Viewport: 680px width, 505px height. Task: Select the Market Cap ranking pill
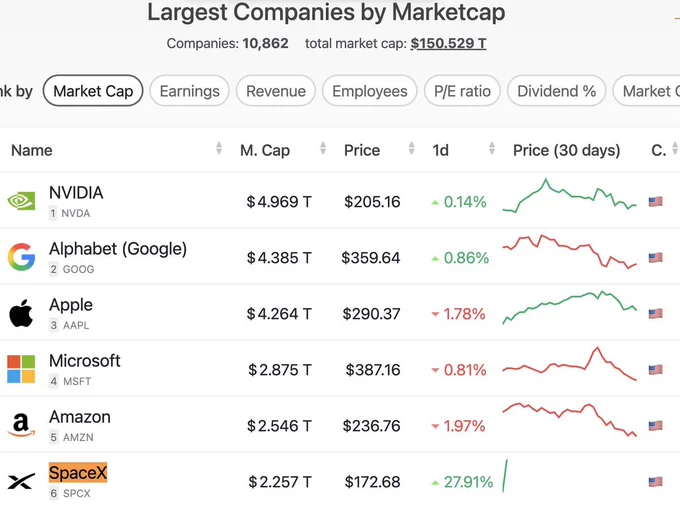pyautogui.click(x=93, y=91)
